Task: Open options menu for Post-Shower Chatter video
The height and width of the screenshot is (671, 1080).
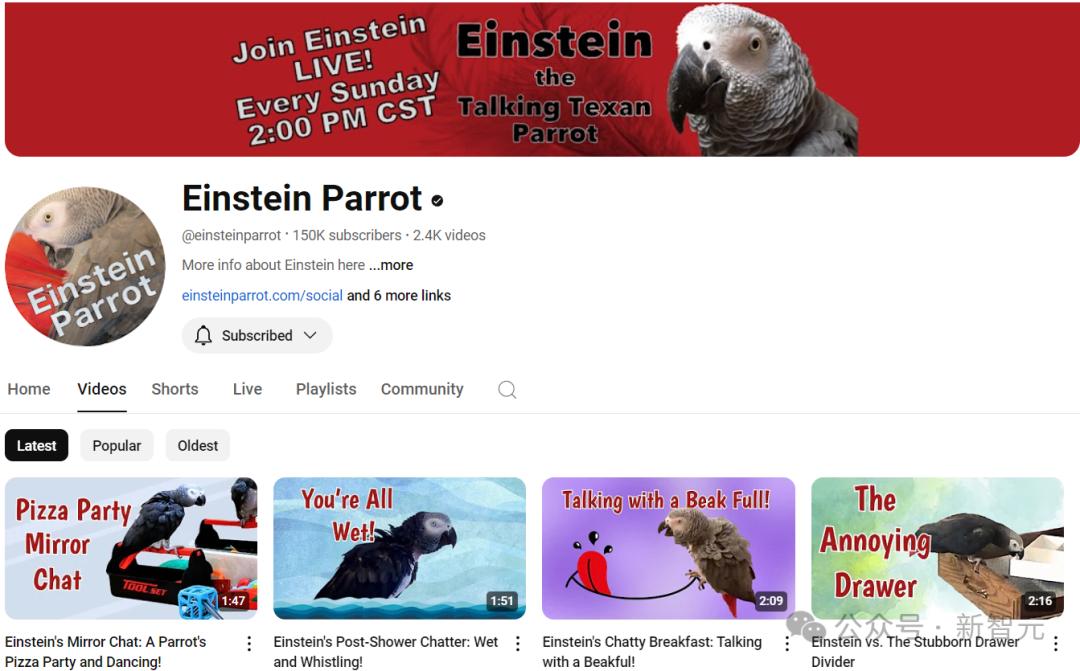Action: [517, 643]
